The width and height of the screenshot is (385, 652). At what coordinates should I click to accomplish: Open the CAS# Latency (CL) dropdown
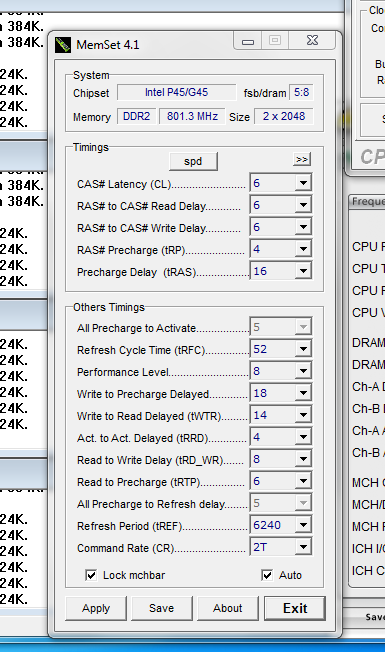click(x=304, y=183)
